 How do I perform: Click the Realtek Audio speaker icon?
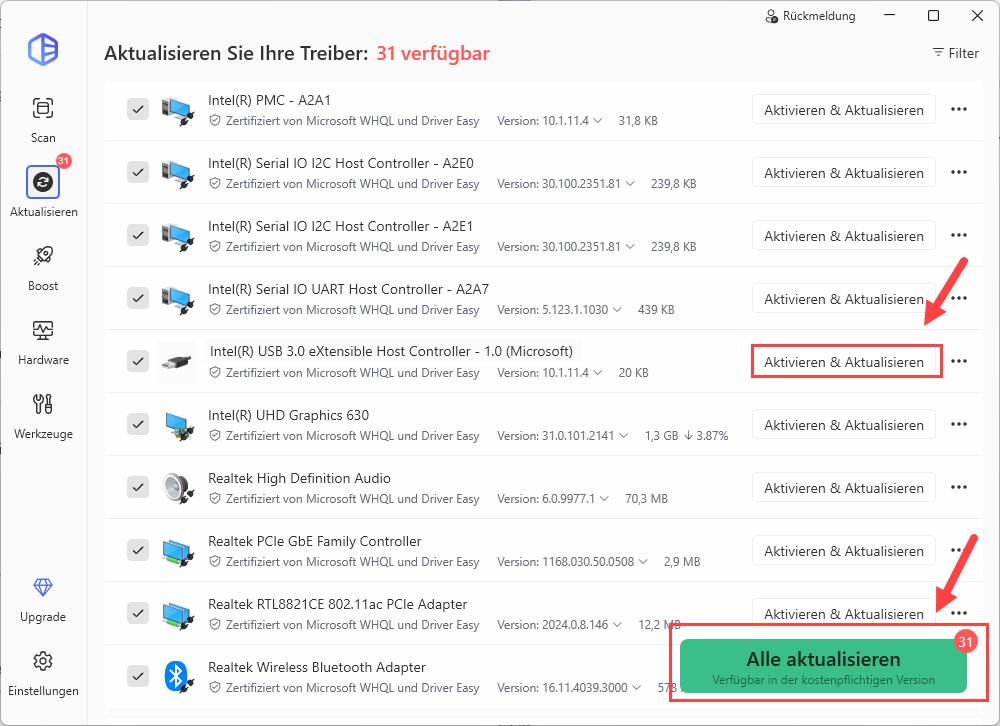177,488
